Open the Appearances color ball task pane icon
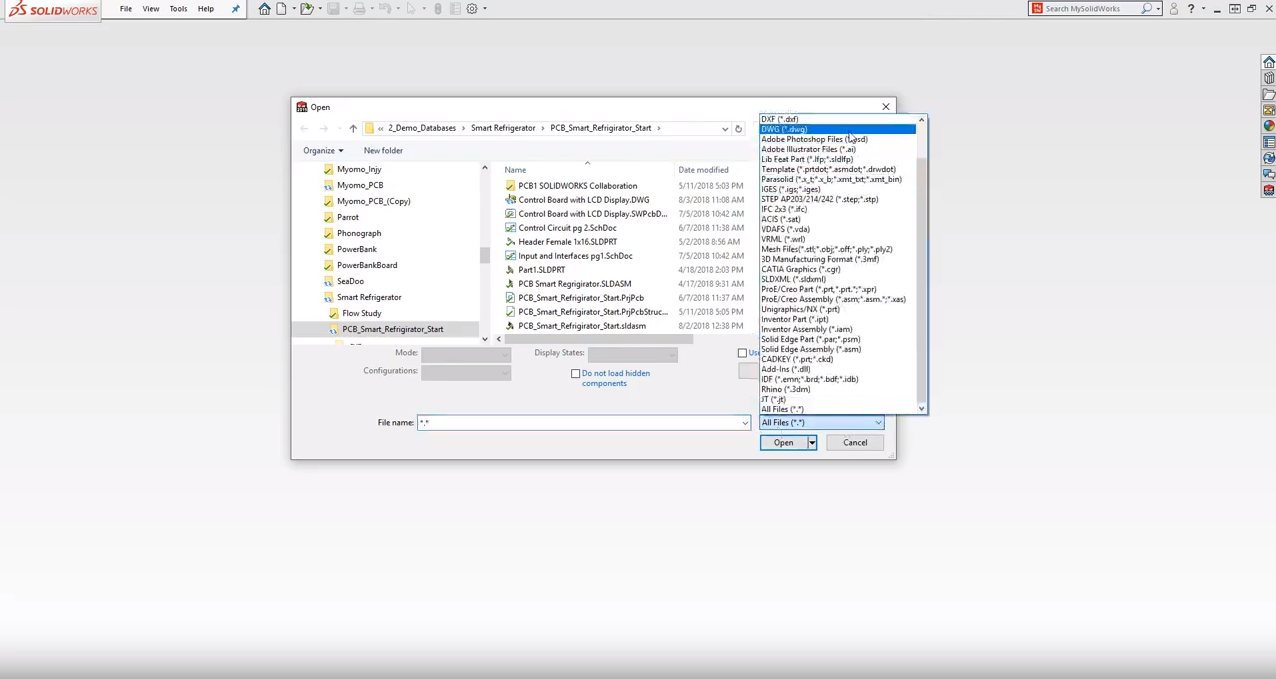Screen dimensions: 1276x679 pyautogui.click(x=1268, y=126)
